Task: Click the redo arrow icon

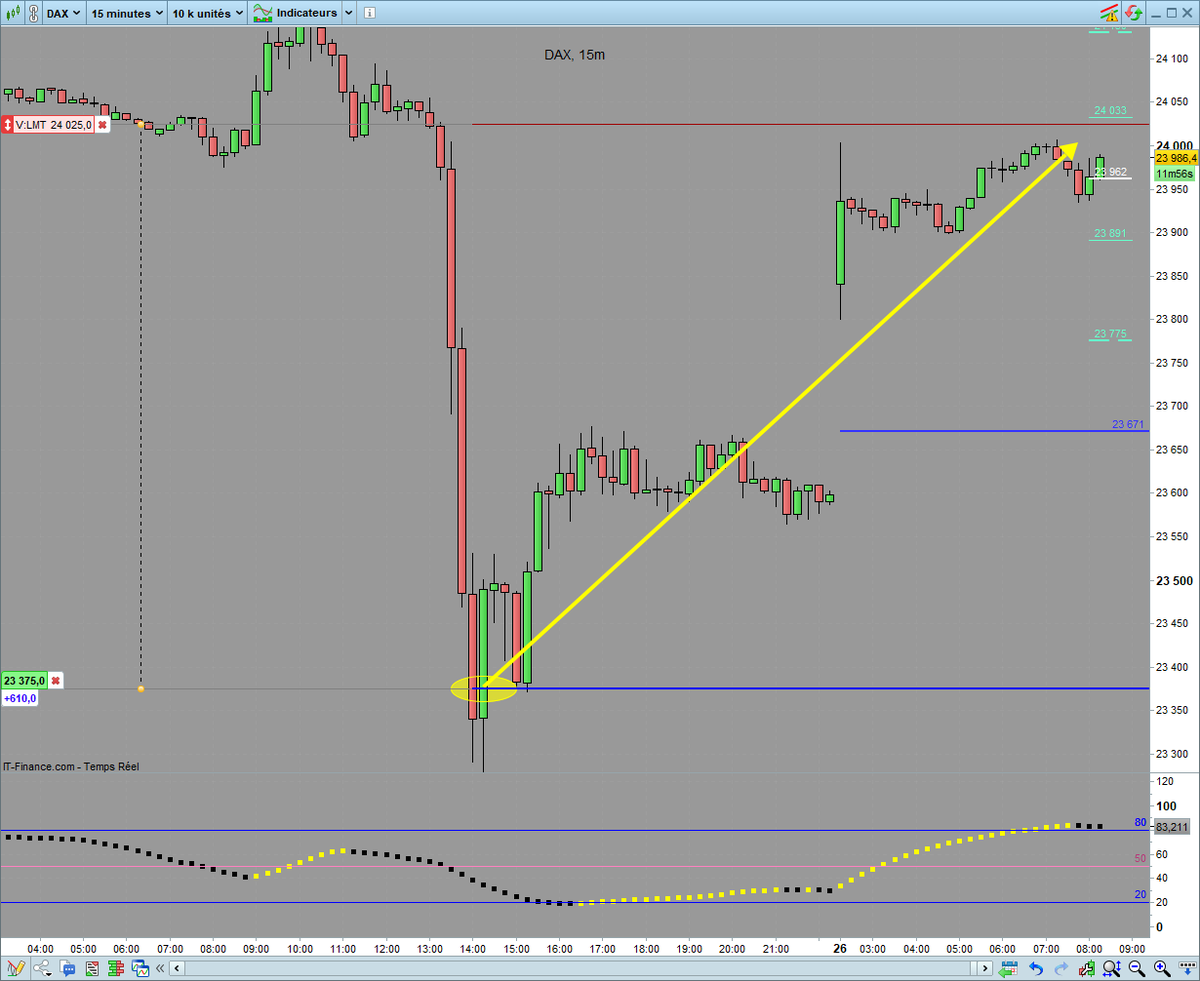Action: [1061, 968]
